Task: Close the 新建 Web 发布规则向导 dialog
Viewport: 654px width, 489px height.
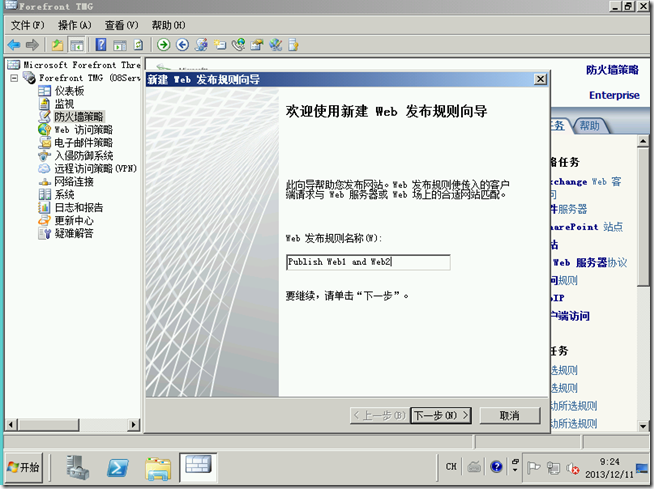Action: 541,79
